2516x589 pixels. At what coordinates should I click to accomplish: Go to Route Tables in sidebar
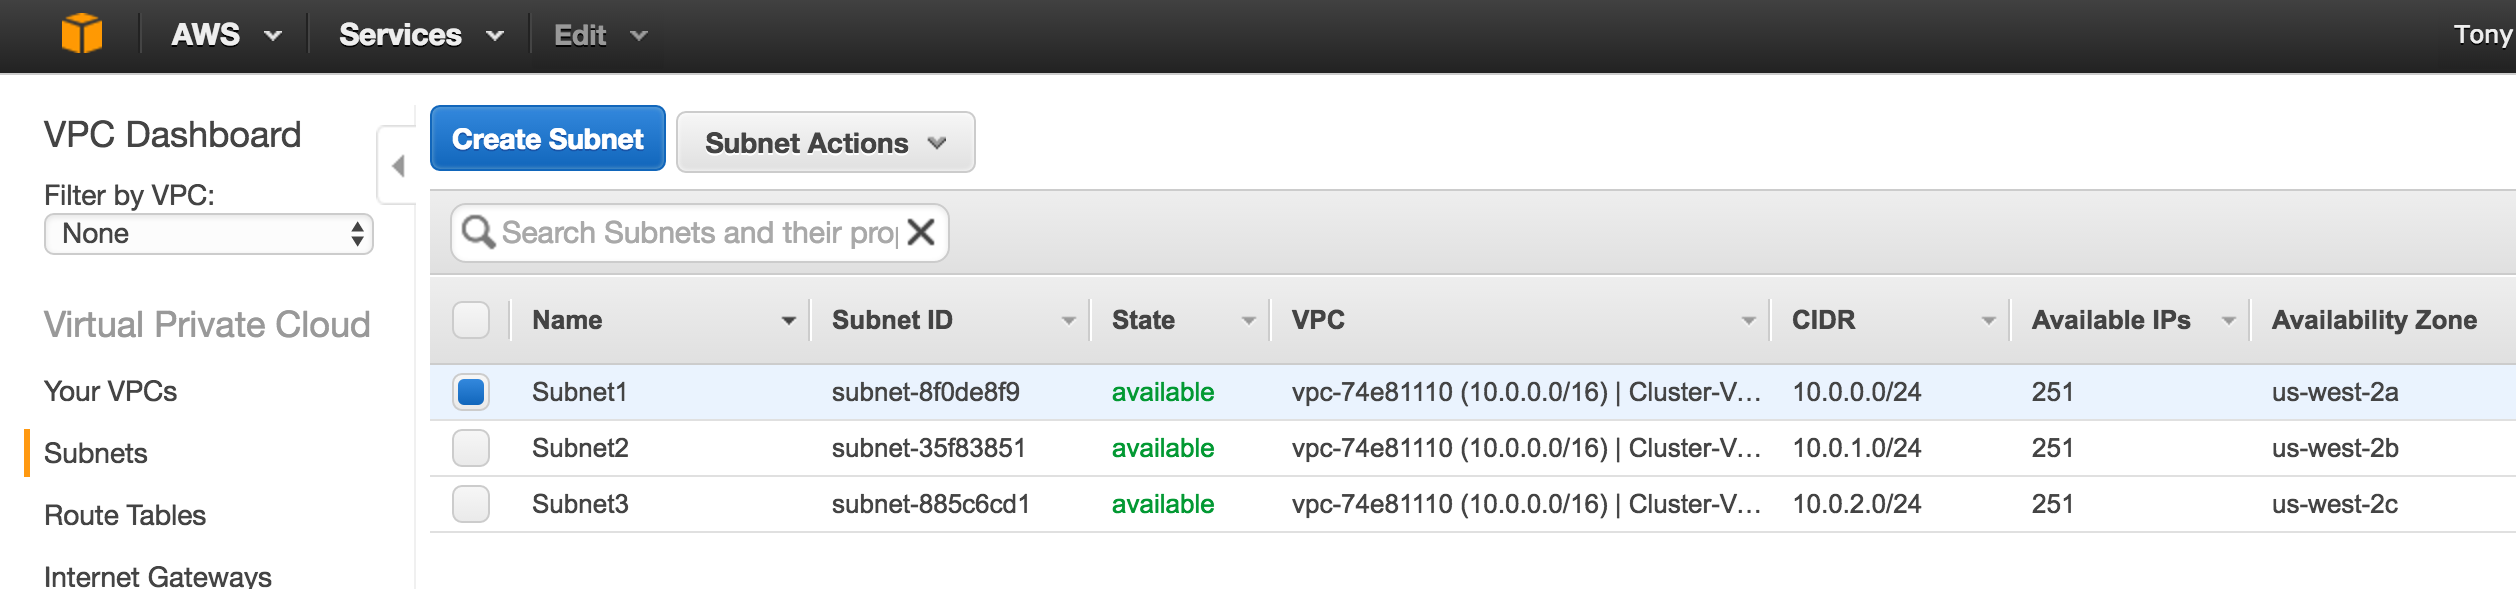125,515
